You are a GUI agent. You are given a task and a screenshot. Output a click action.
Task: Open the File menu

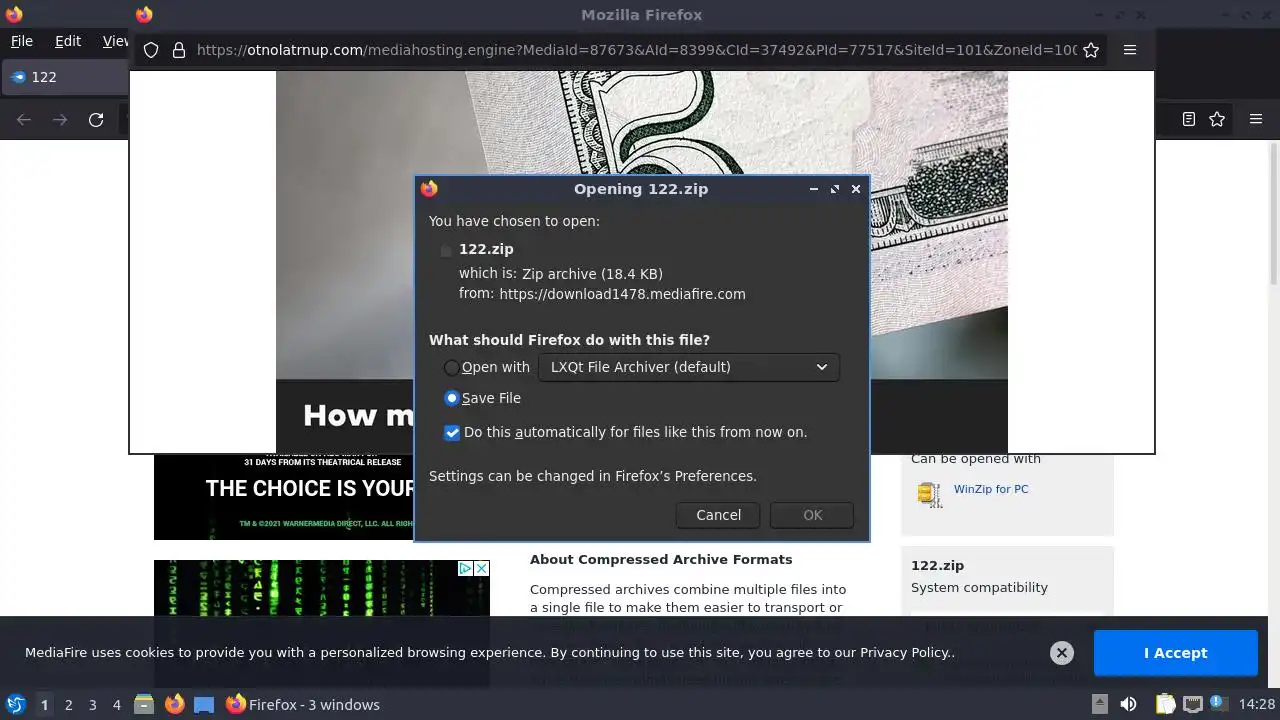pyautogui.click(x=22, y=41)
